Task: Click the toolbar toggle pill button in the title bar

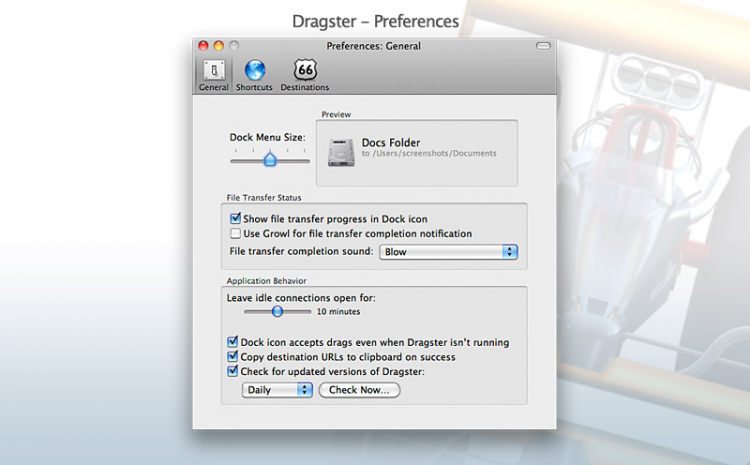Action: pyautogui.click(x=543, y=46)
